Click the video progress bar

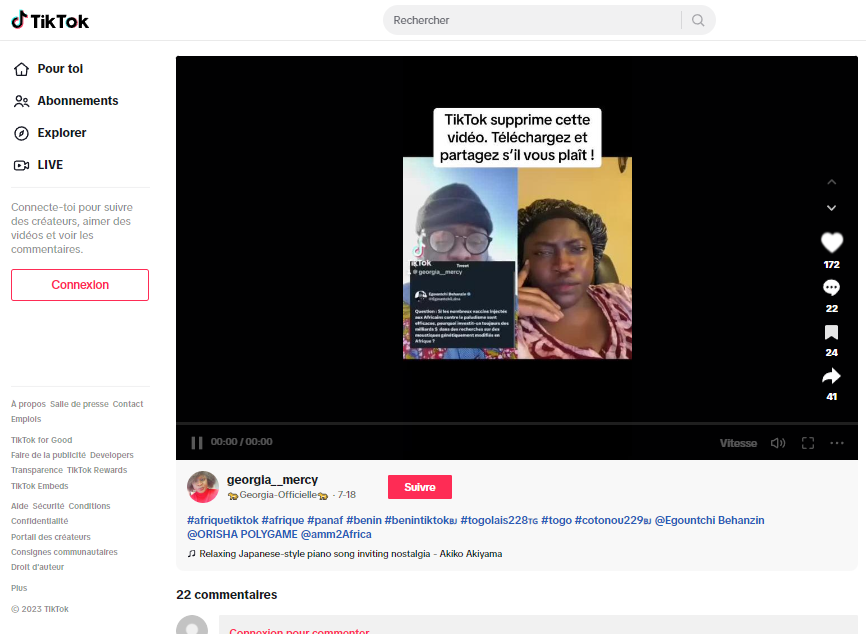pyautogui.click(x=517, y=424)
